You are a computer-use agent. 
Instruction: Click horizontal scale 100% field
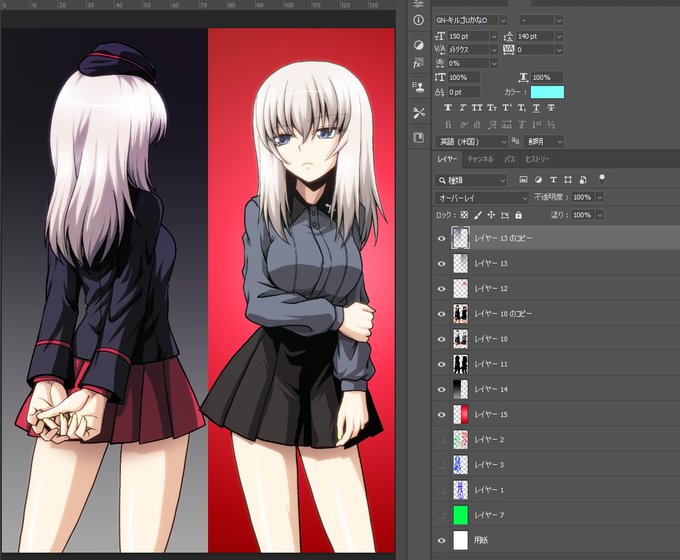coord(547,78)
